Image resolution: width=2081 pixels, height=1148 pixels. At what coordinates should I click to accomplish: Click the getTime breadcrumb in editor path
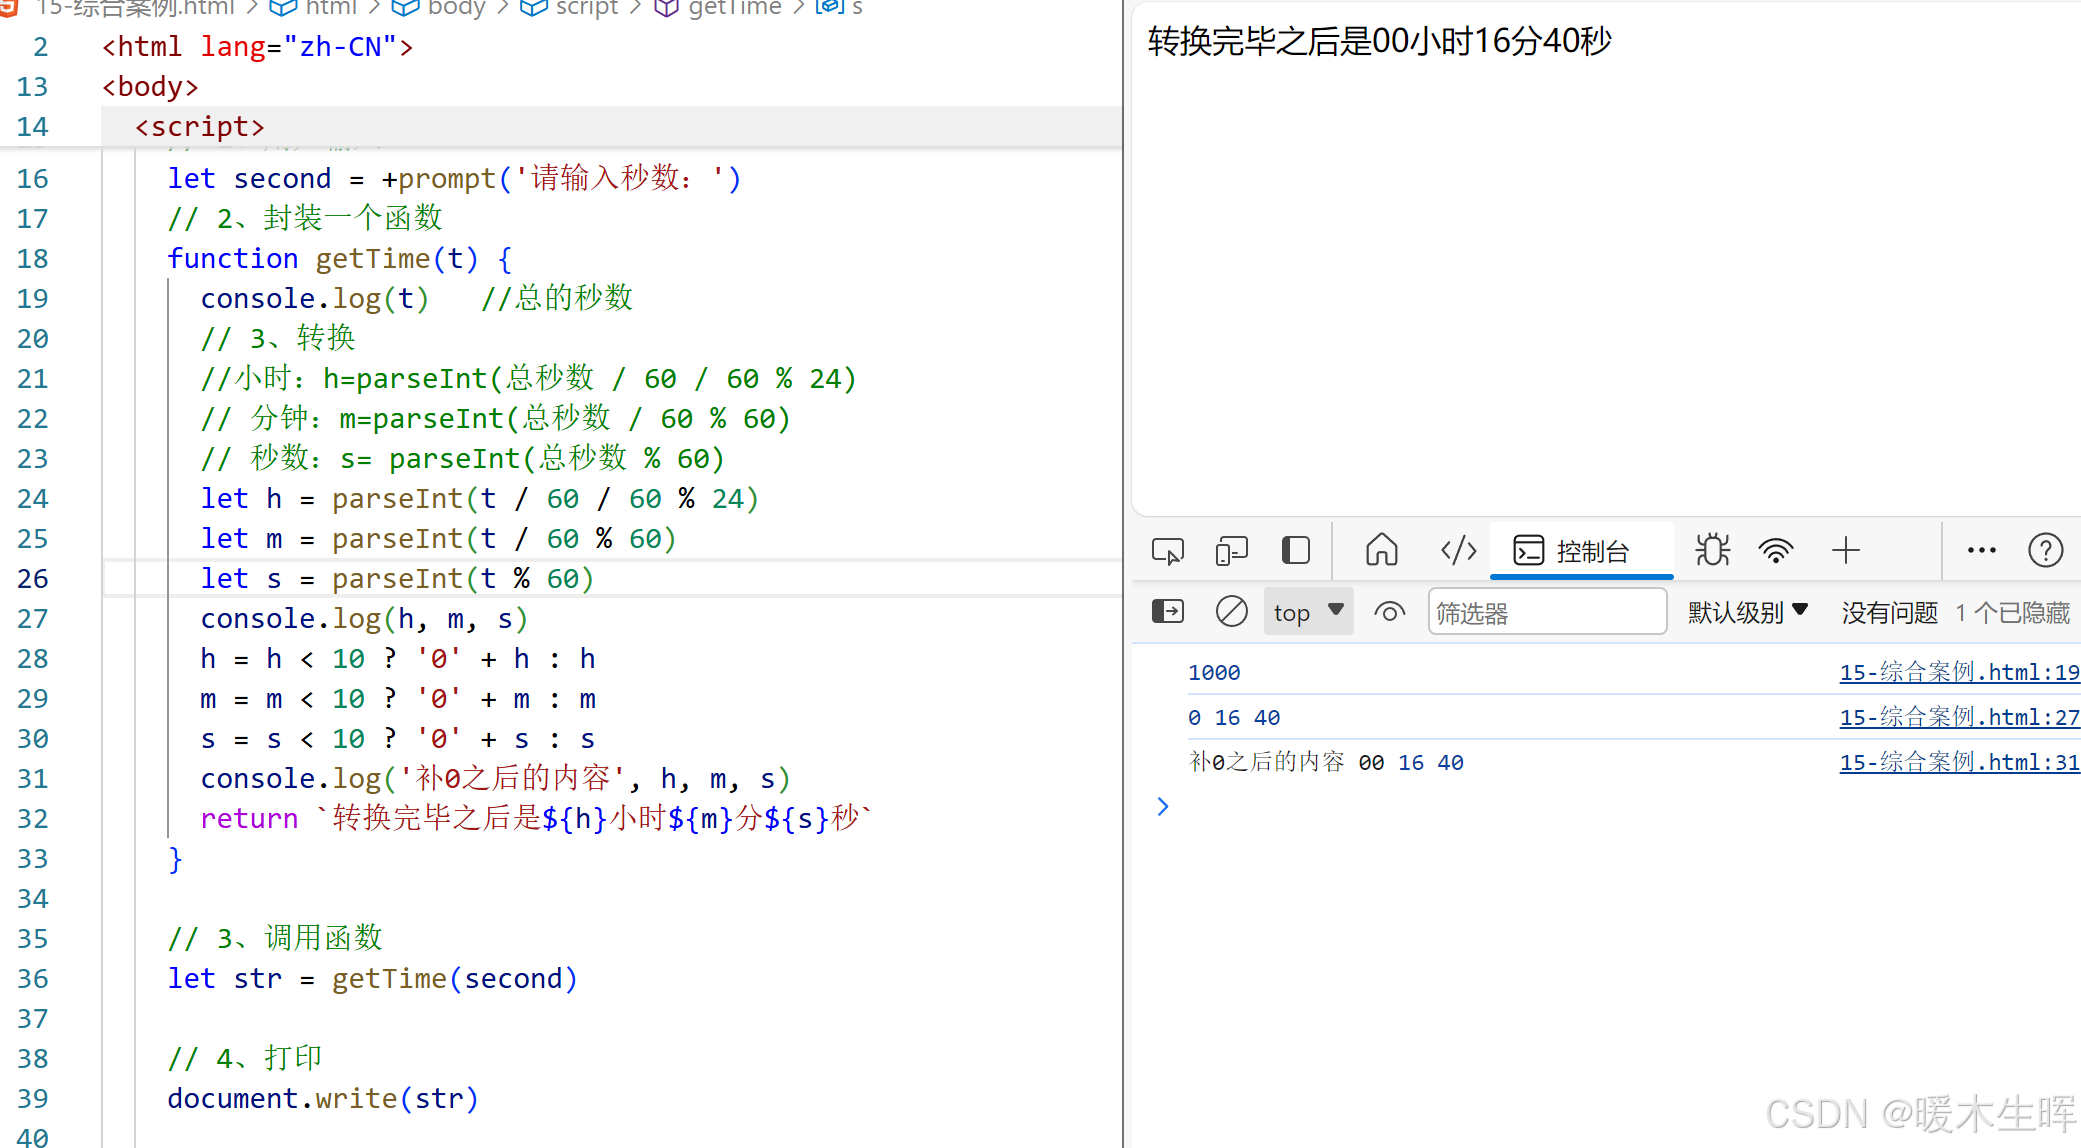tap(734, 8)
